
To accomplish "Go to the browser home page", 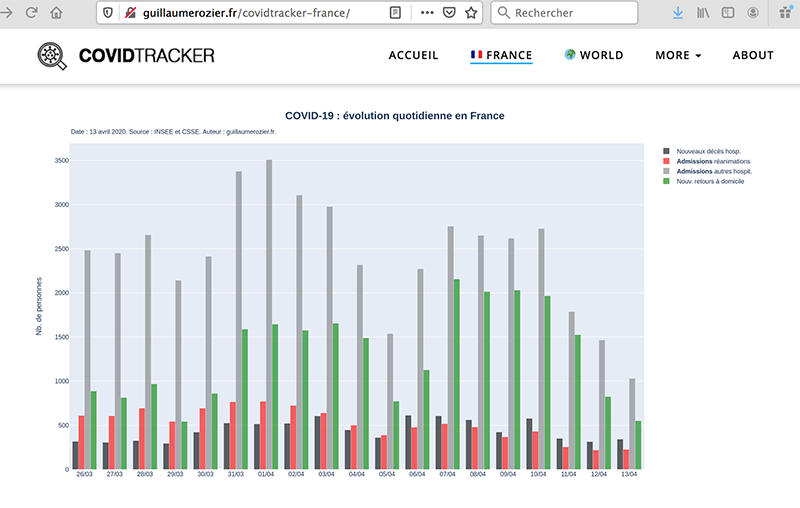I will pos(56,13).
